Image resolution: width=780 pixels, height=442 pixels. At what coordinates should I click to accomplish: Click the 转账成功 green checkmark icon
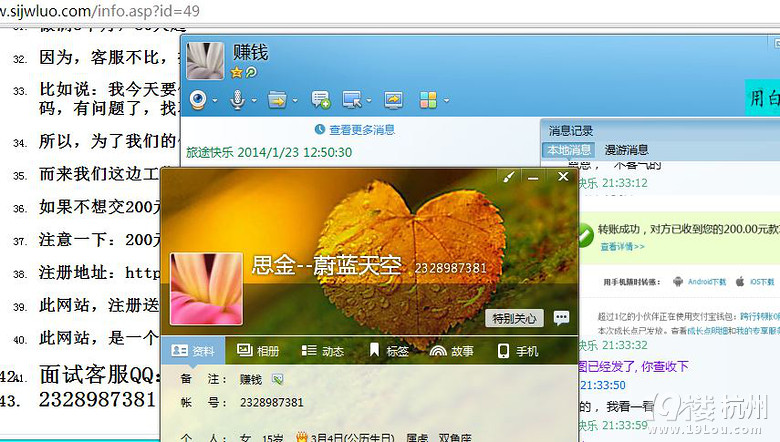(x=585, y=235)
